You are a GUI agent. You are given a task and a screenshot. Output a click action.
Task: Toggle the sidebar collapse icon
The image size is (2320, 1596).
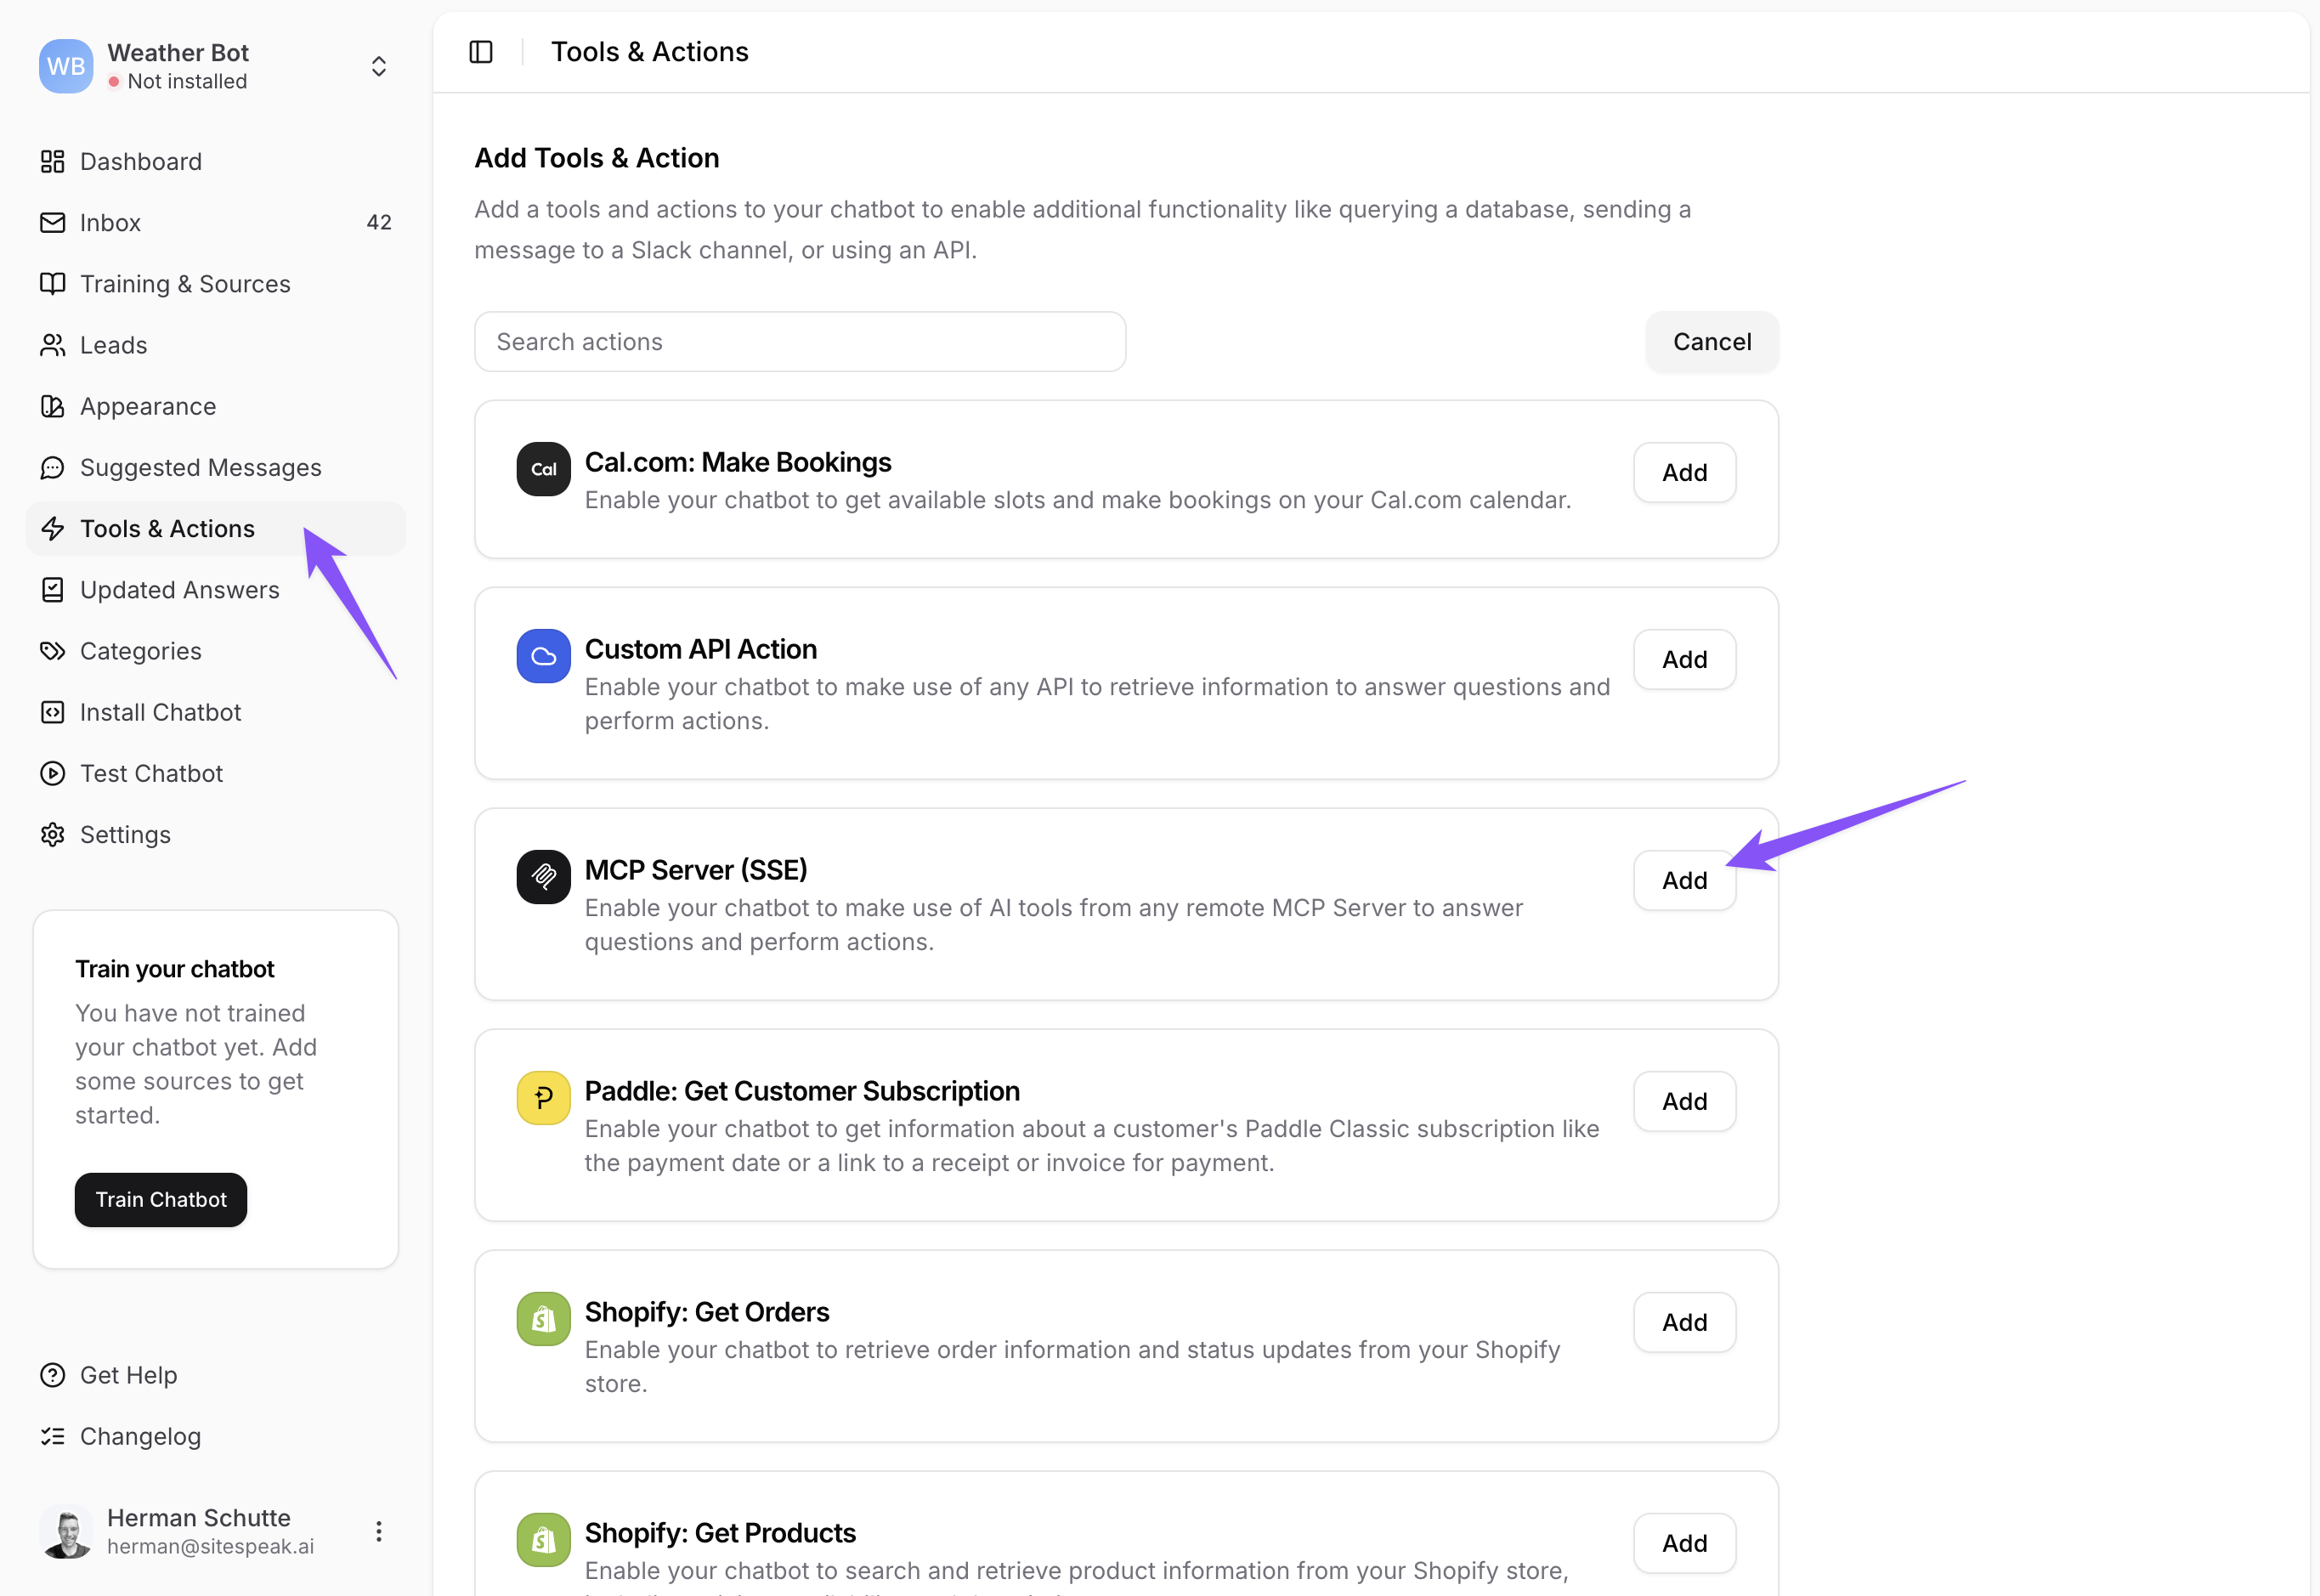pos(481,52)
